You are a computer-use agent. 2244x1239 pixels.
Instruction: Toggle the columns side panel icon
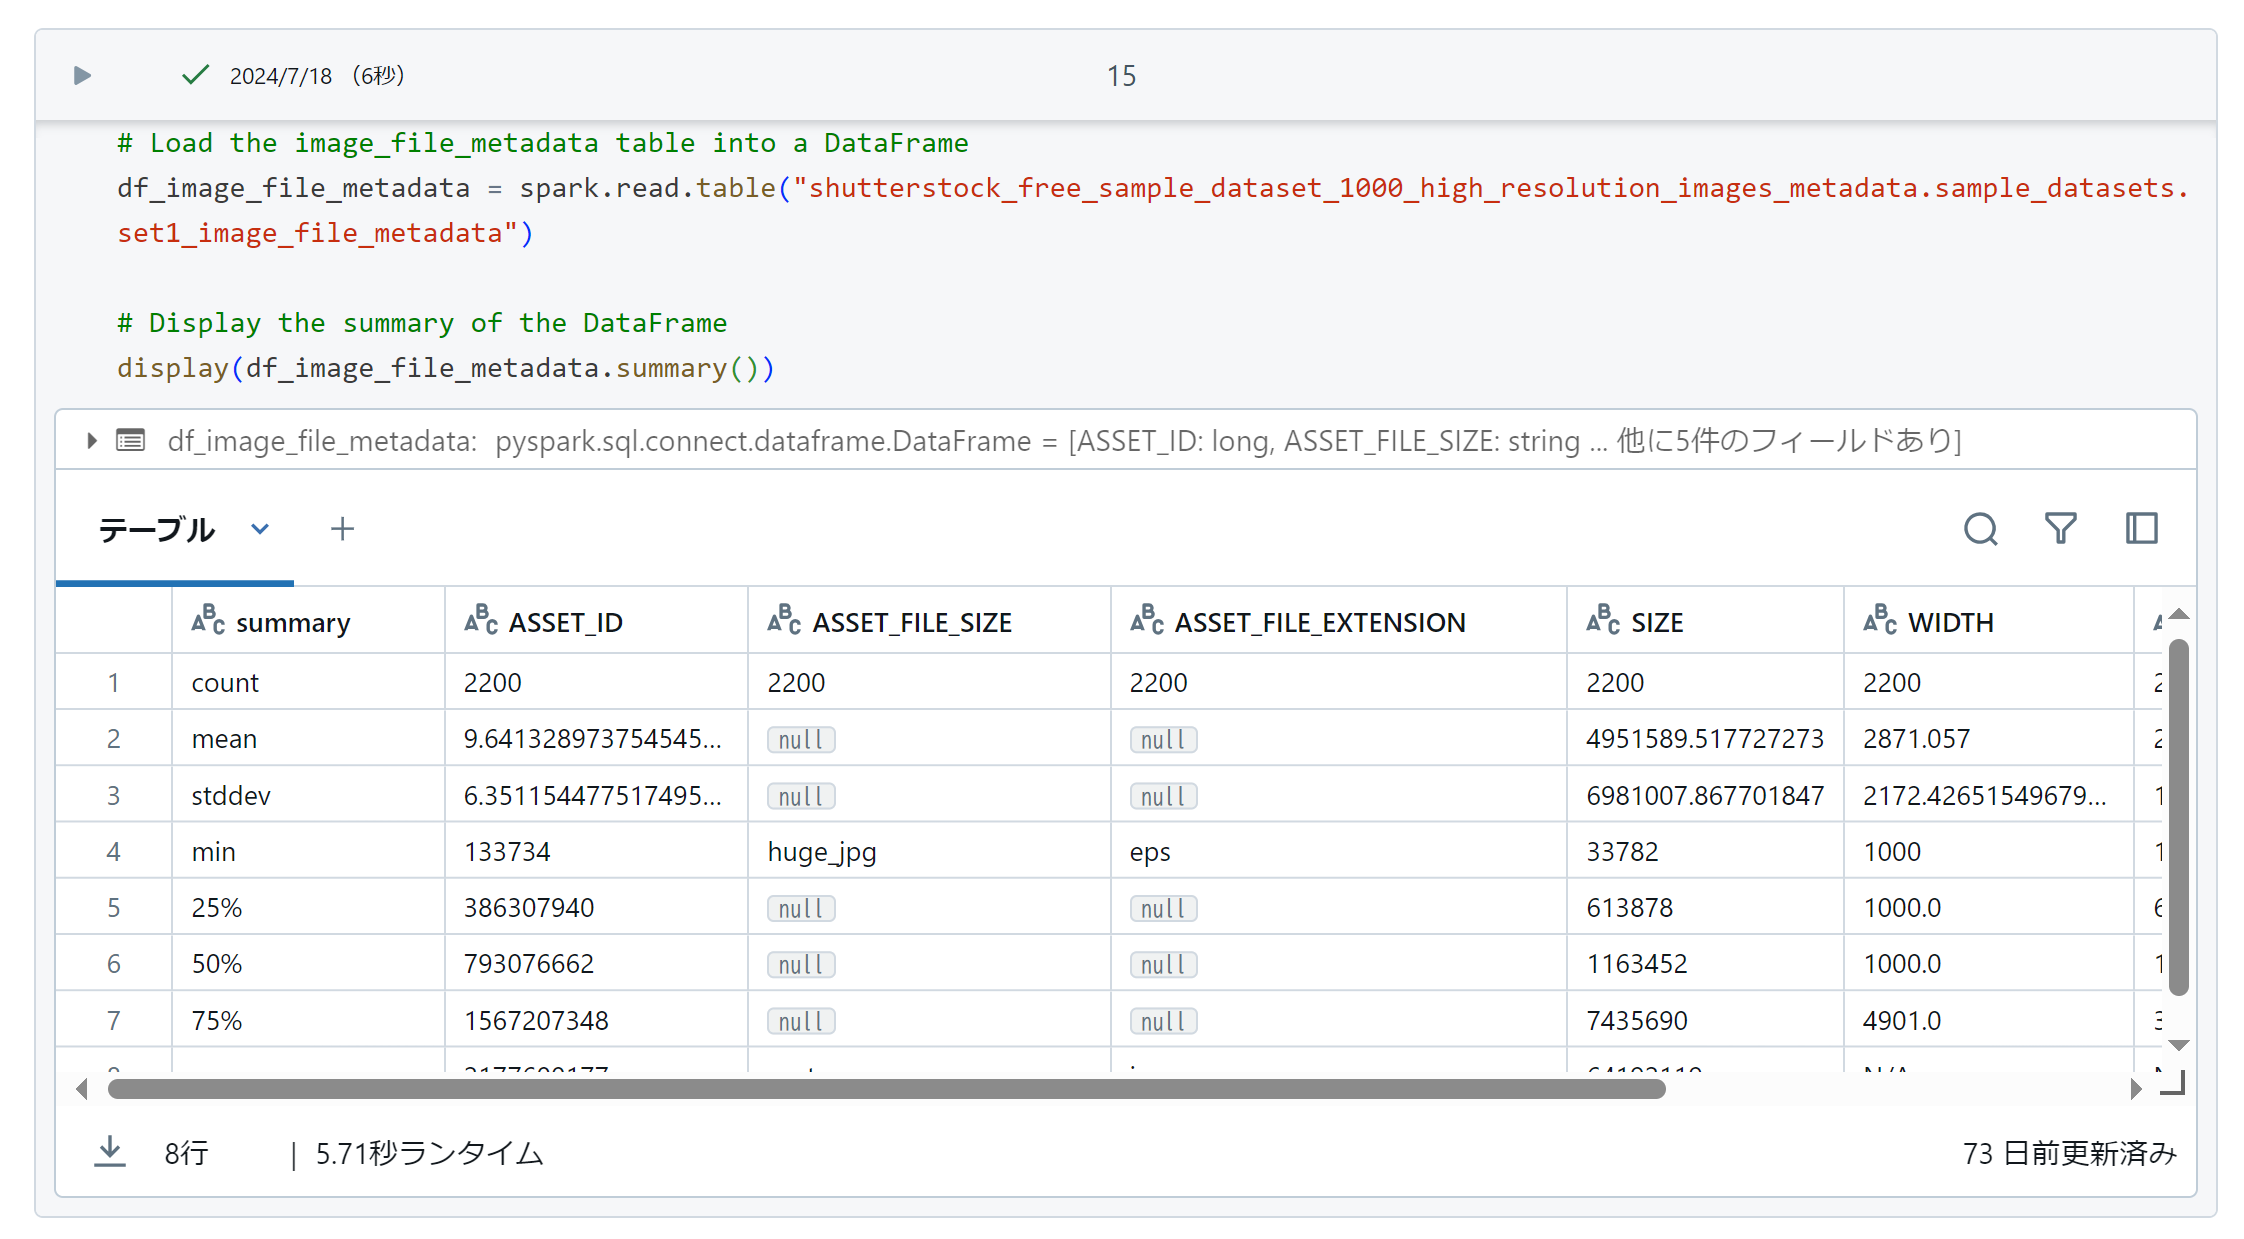coord(2141,529)
